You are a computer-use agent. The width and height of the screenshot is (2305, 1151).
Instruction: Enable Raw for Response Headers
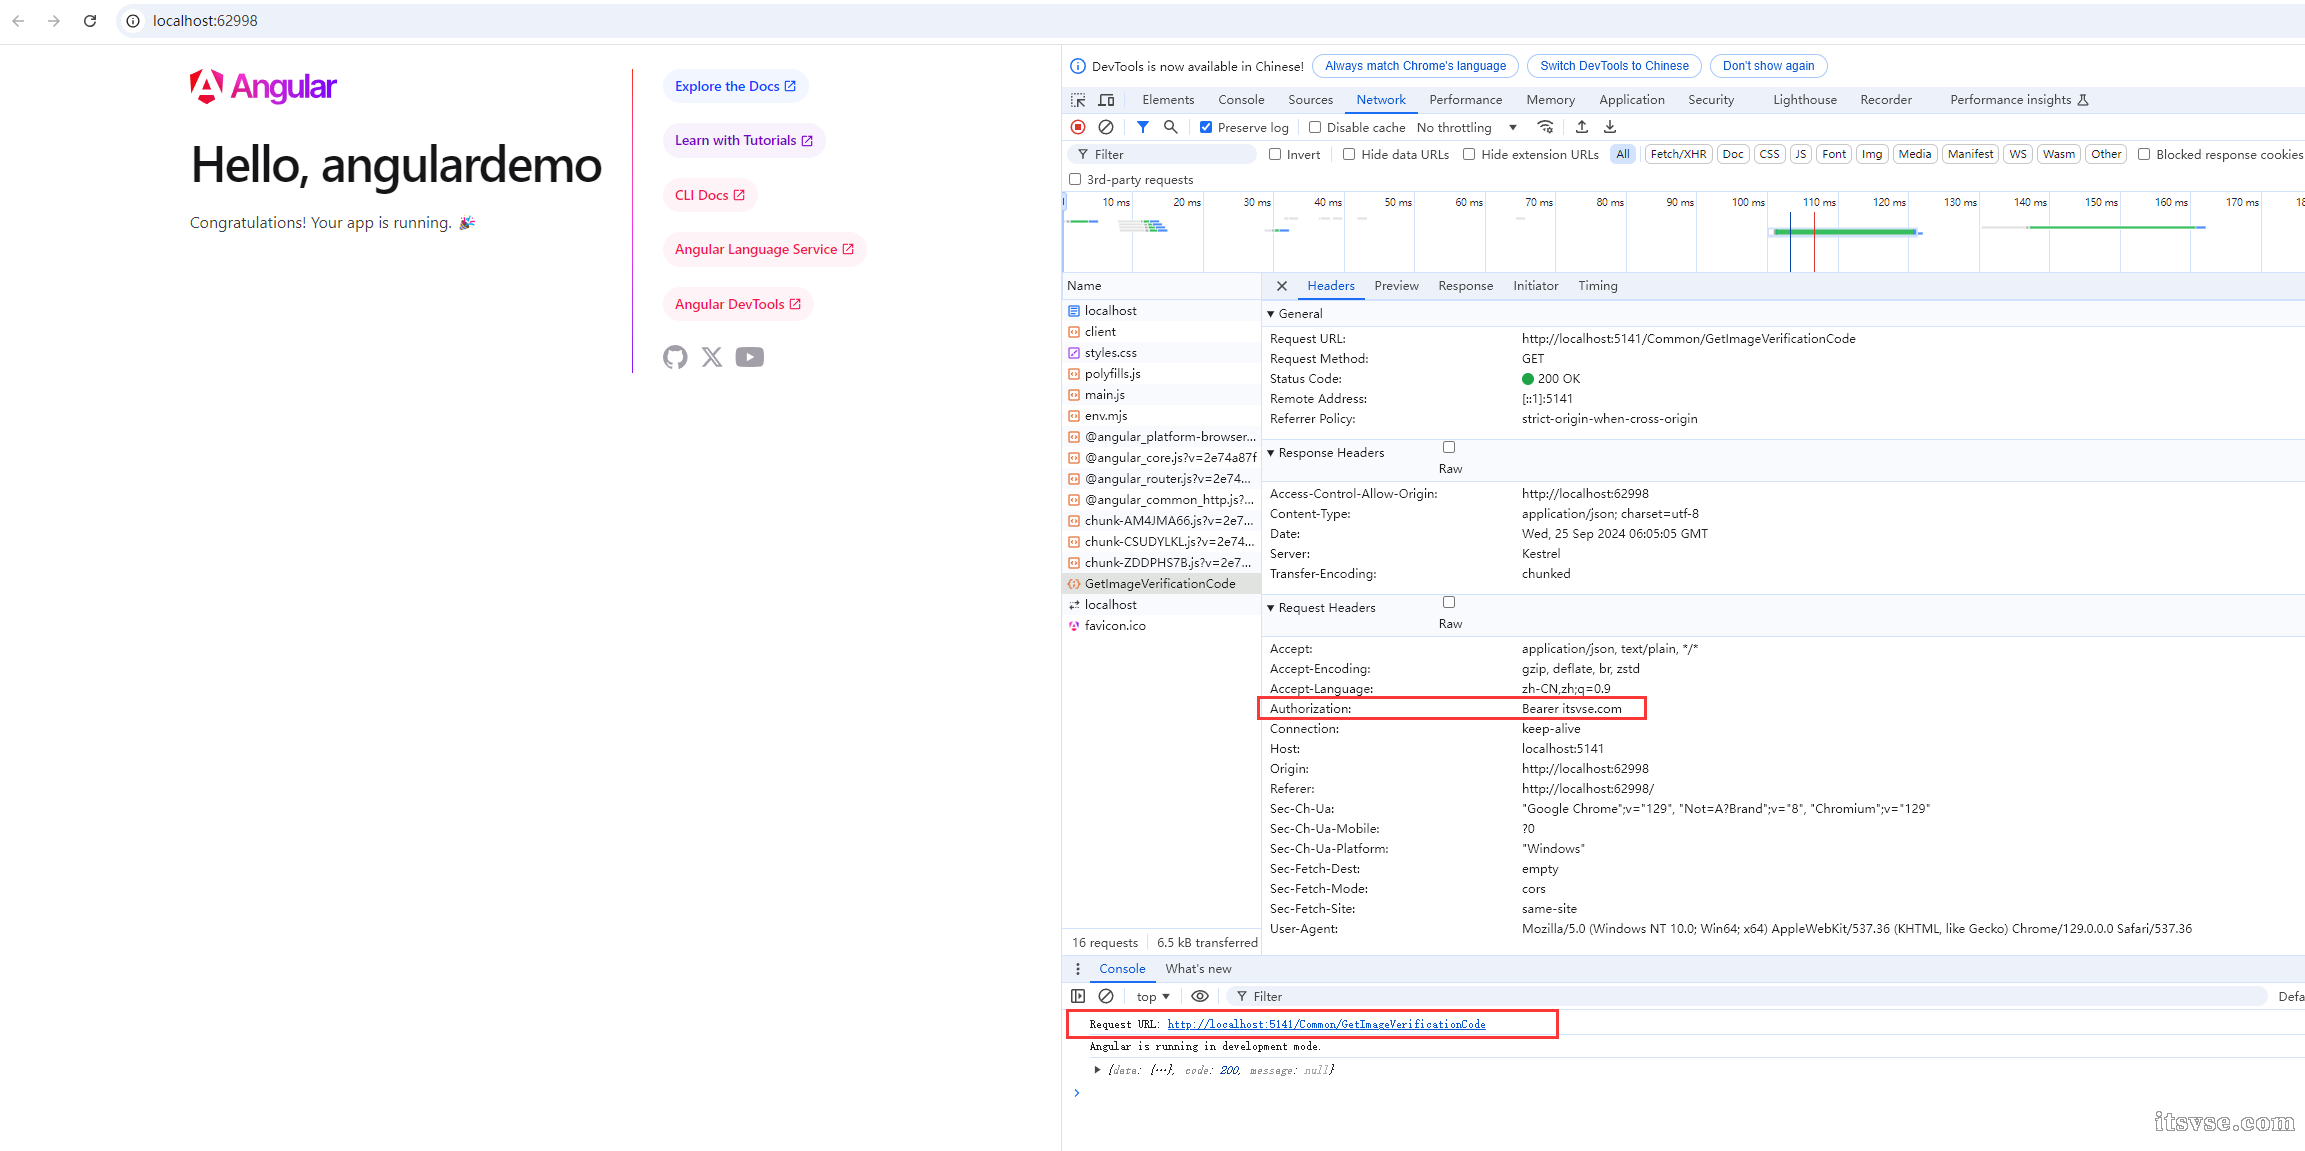[x=1449, y=447]
